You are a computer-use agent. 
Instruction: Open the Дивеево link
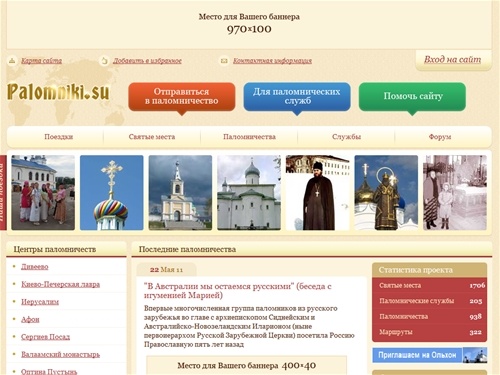[35, 267]
